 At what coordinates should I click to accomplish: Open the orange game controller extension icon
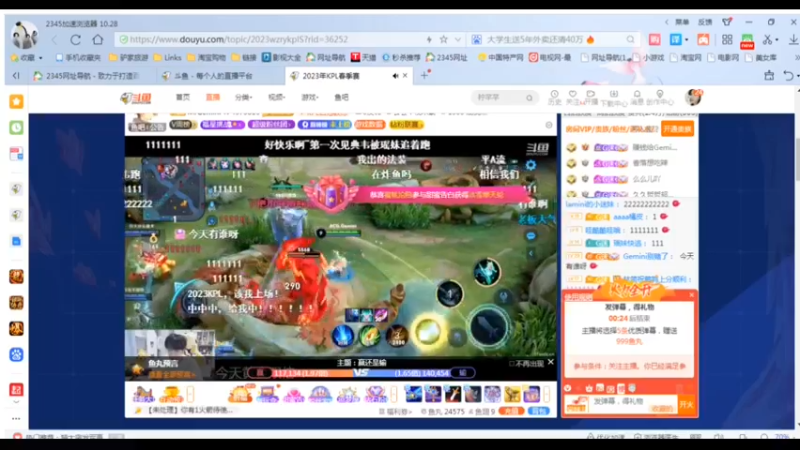(703, 39)
